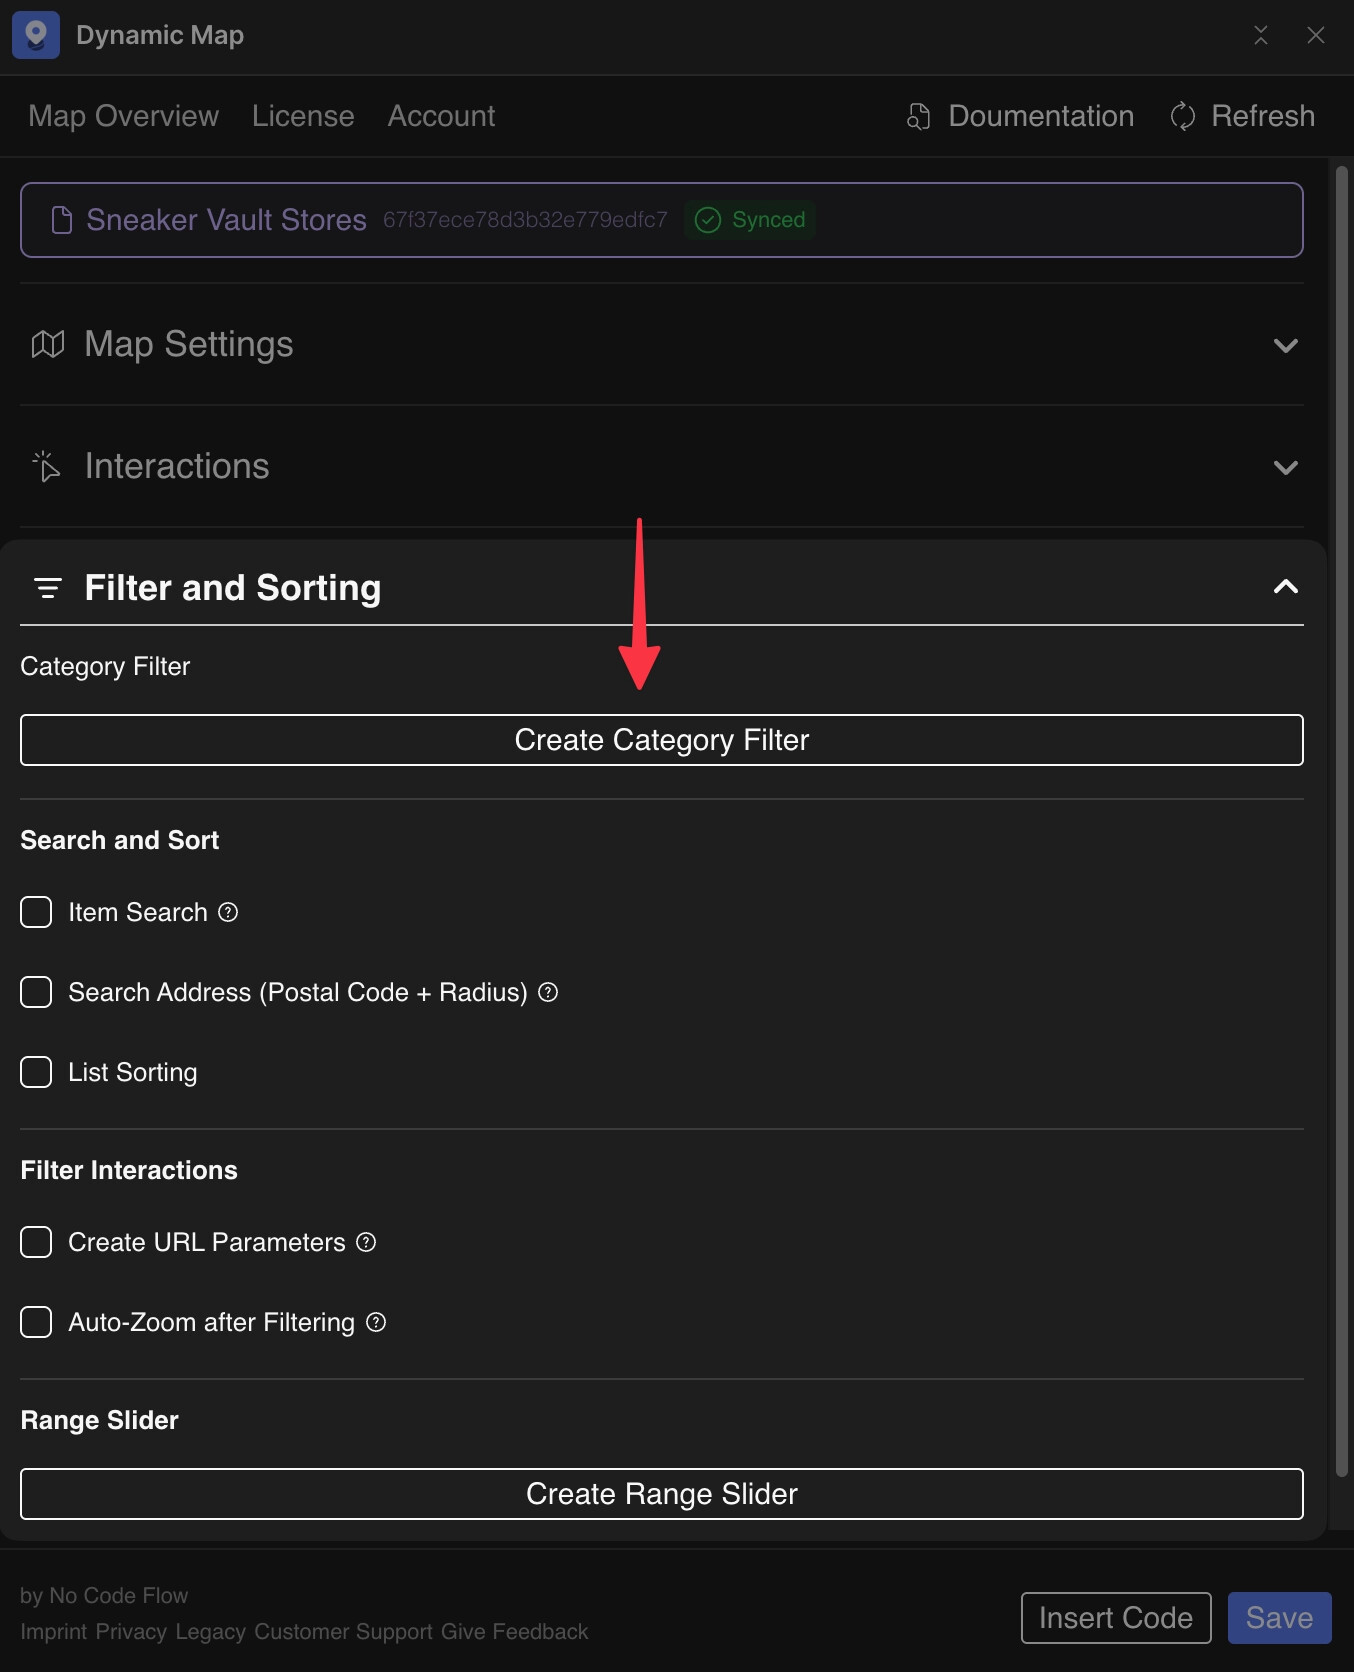Open the Map Overview tab
The width and height of the screenshot is (1354, 1672).
tap(124, 116)
